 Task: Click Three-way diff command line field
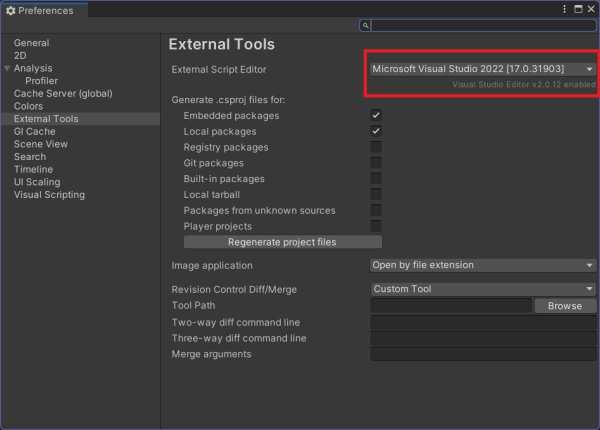(483, 338)
